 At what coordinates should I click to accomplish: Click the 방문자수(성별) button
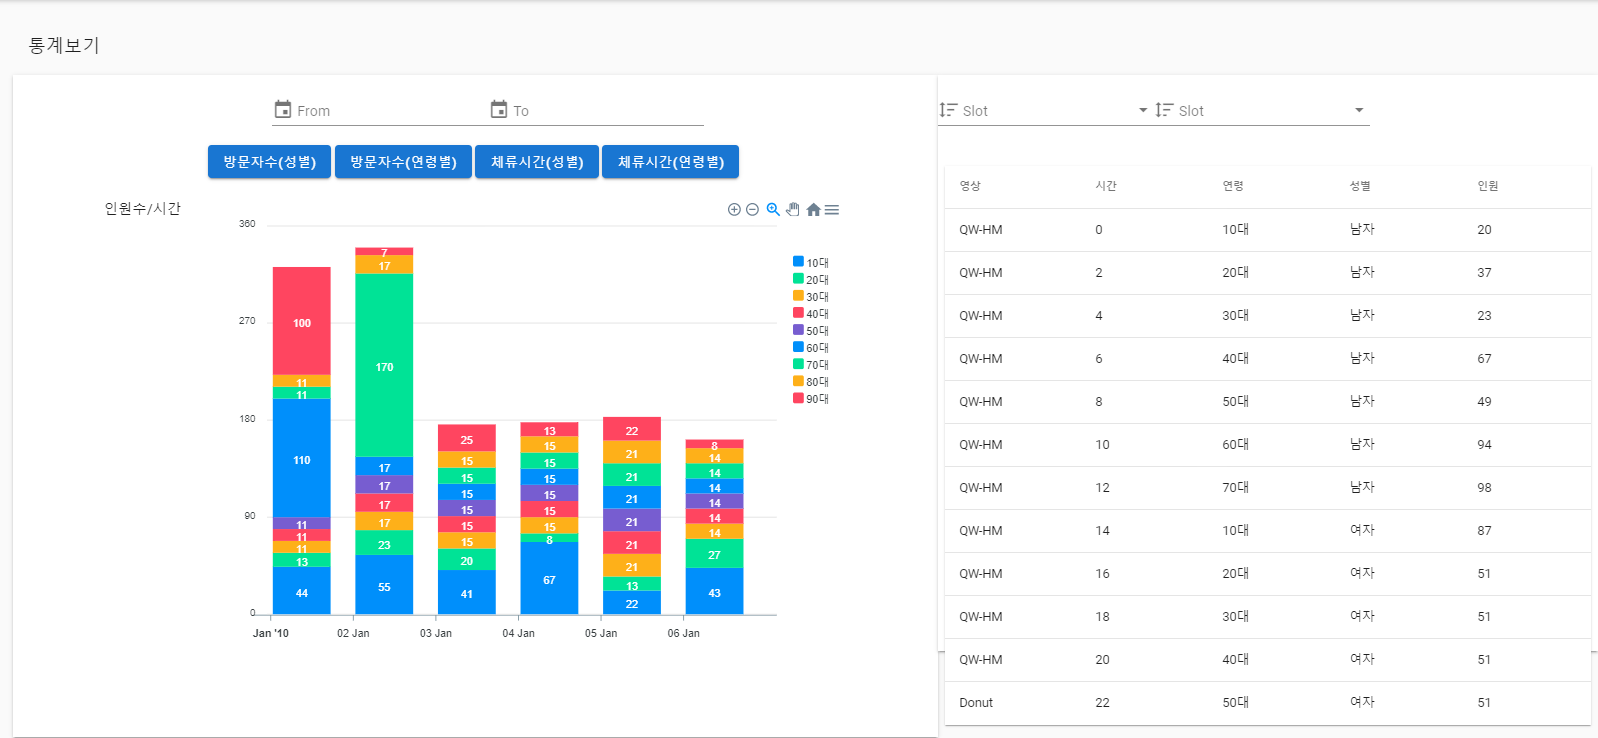point(269,162)
